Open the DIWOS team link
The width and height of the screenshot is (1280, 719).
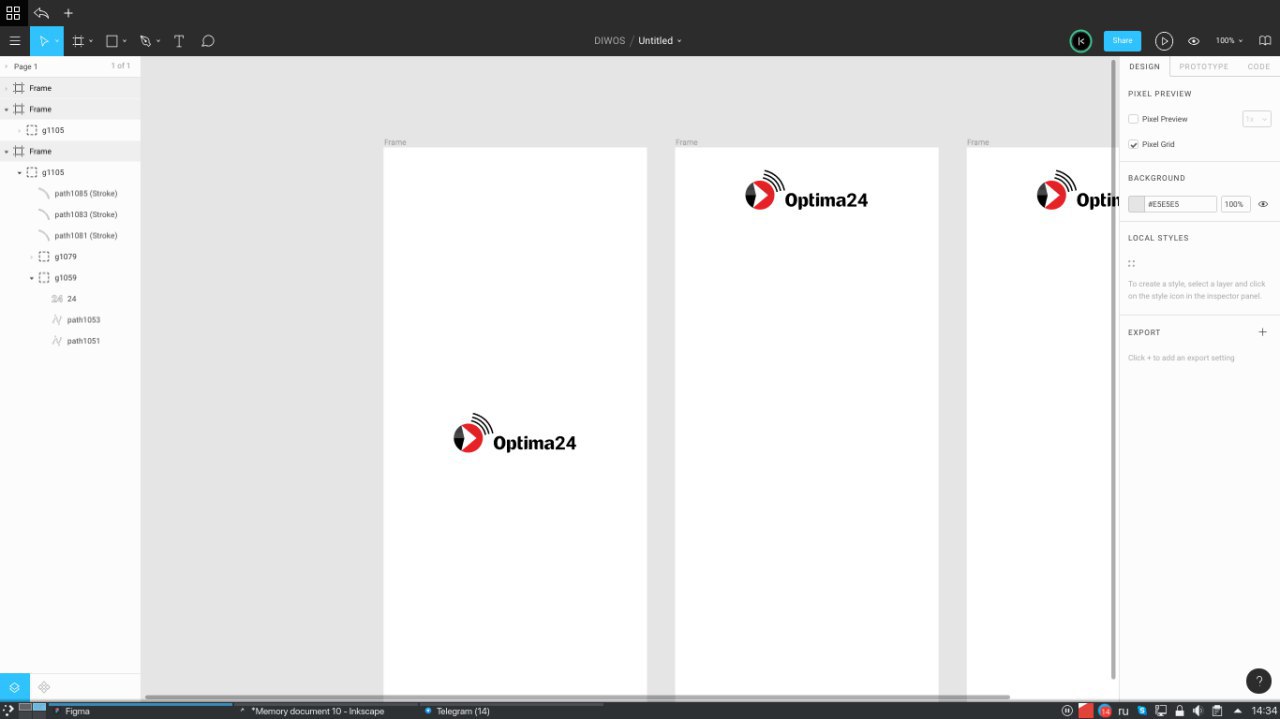coord(610,41)
